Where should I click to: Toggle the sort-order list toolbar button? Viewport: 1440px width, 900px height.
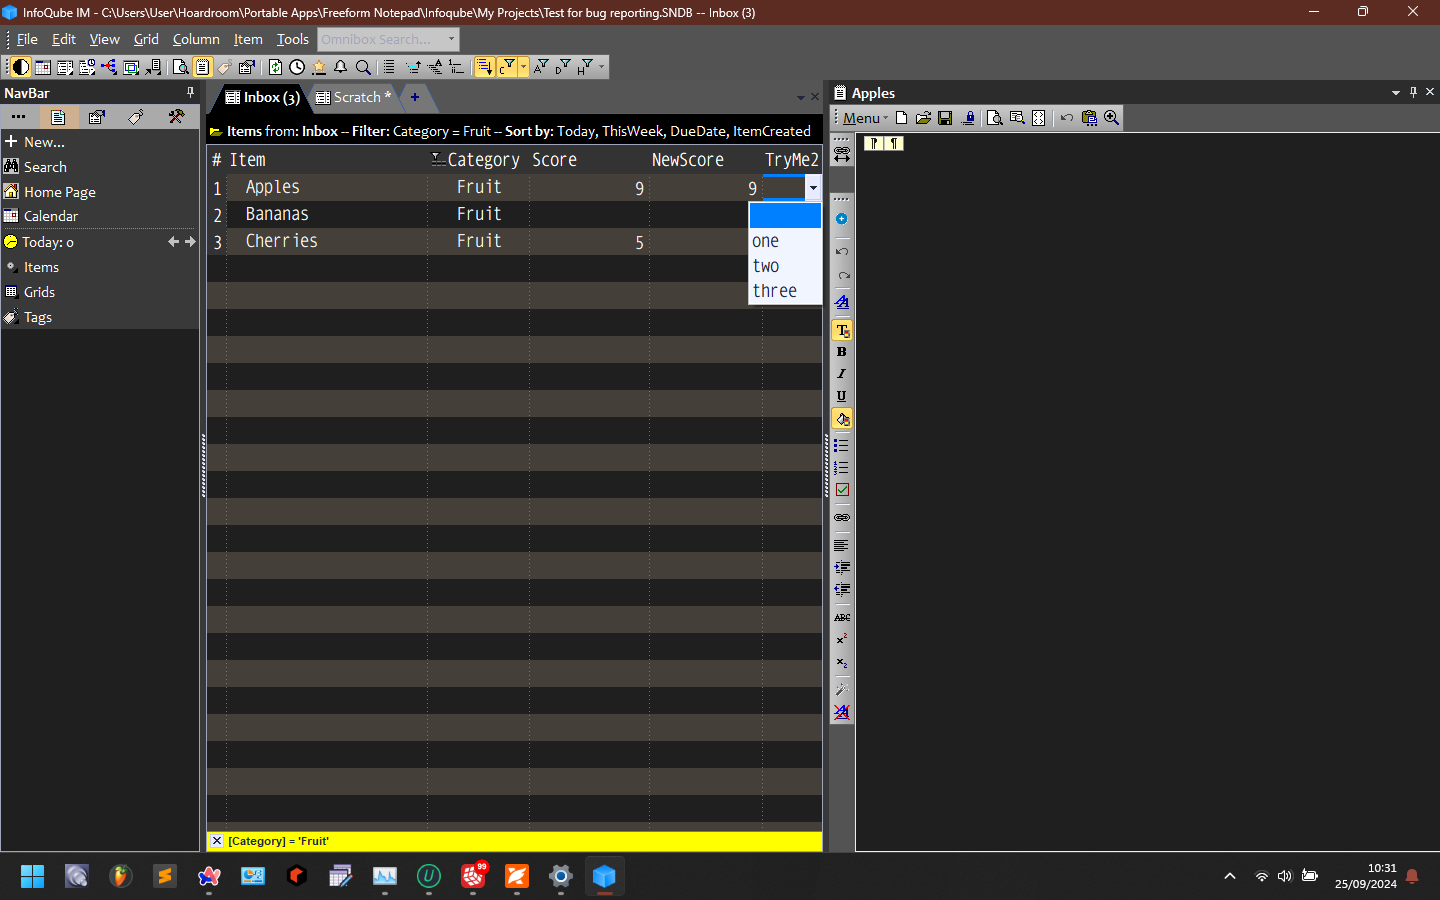pos(485,67)
